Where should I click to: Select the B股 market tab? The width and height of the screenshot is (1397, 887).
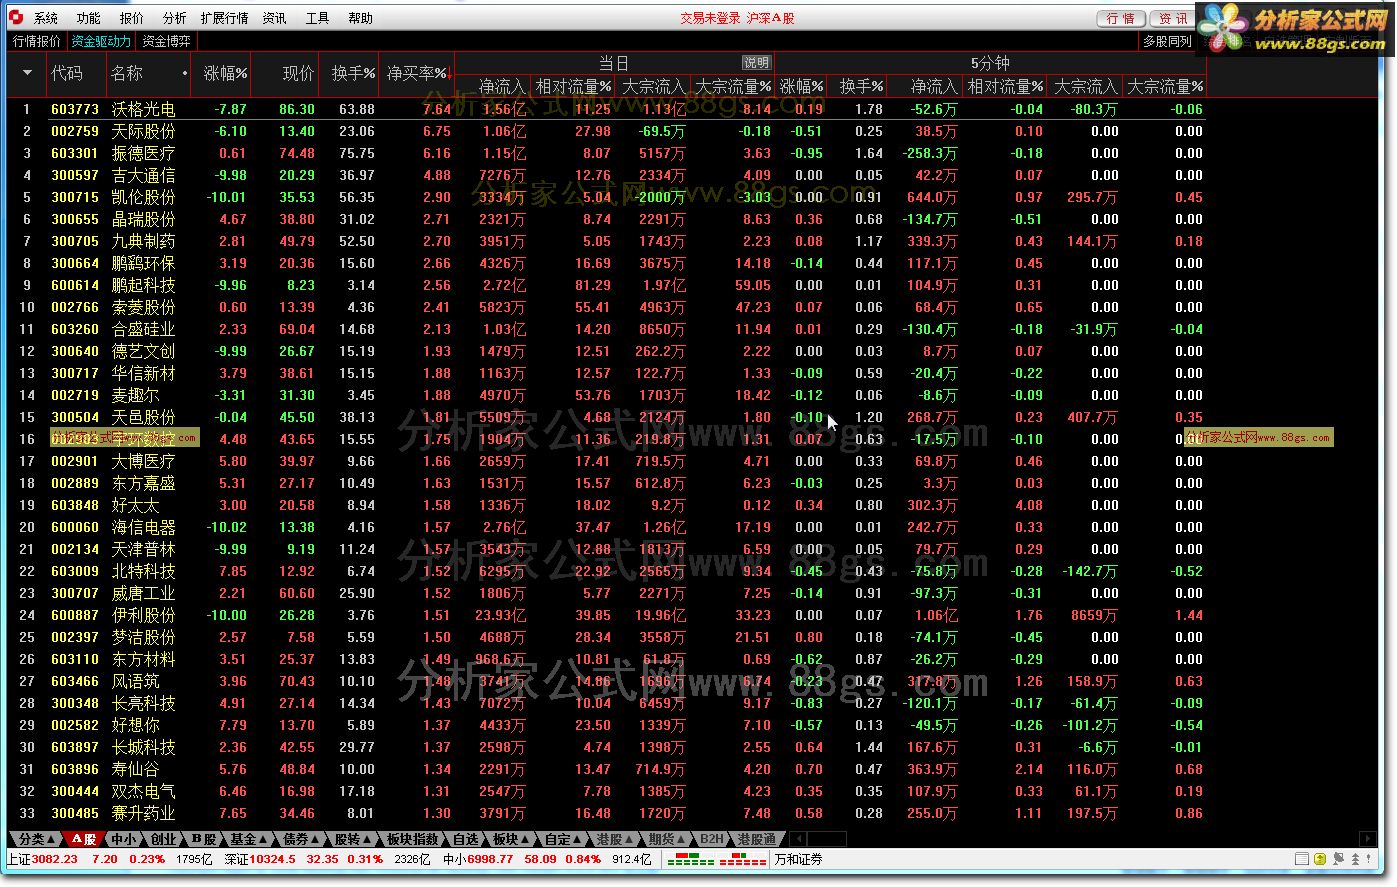click(x=204, y=839)
